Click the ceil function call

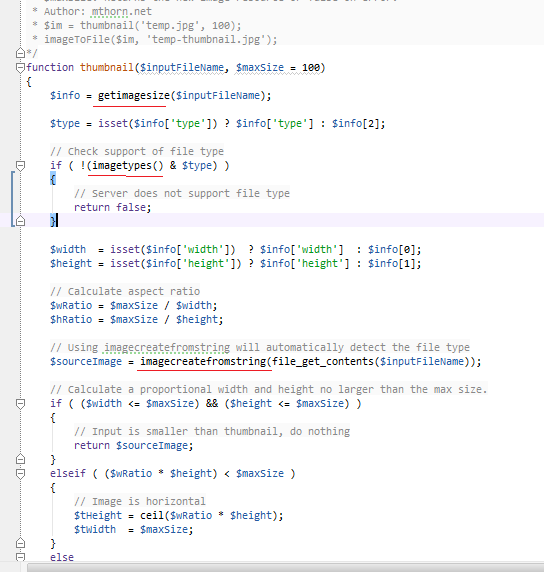(152, 515)
